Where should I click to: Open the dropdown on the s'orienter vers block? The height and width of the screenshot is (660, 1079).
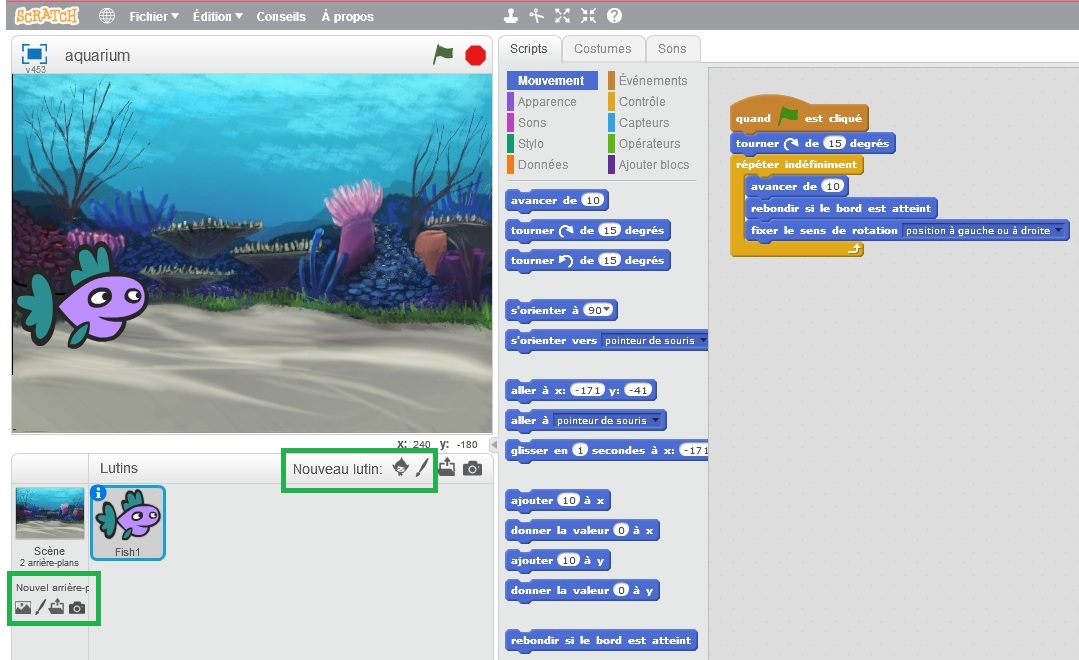(x=702, y=340)
